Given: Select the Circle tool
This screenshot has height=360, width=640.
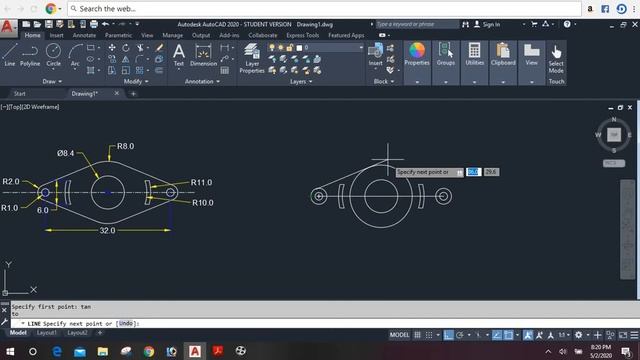Looking at the screenshot, I should pyautogui.click(x=53, y=55).
